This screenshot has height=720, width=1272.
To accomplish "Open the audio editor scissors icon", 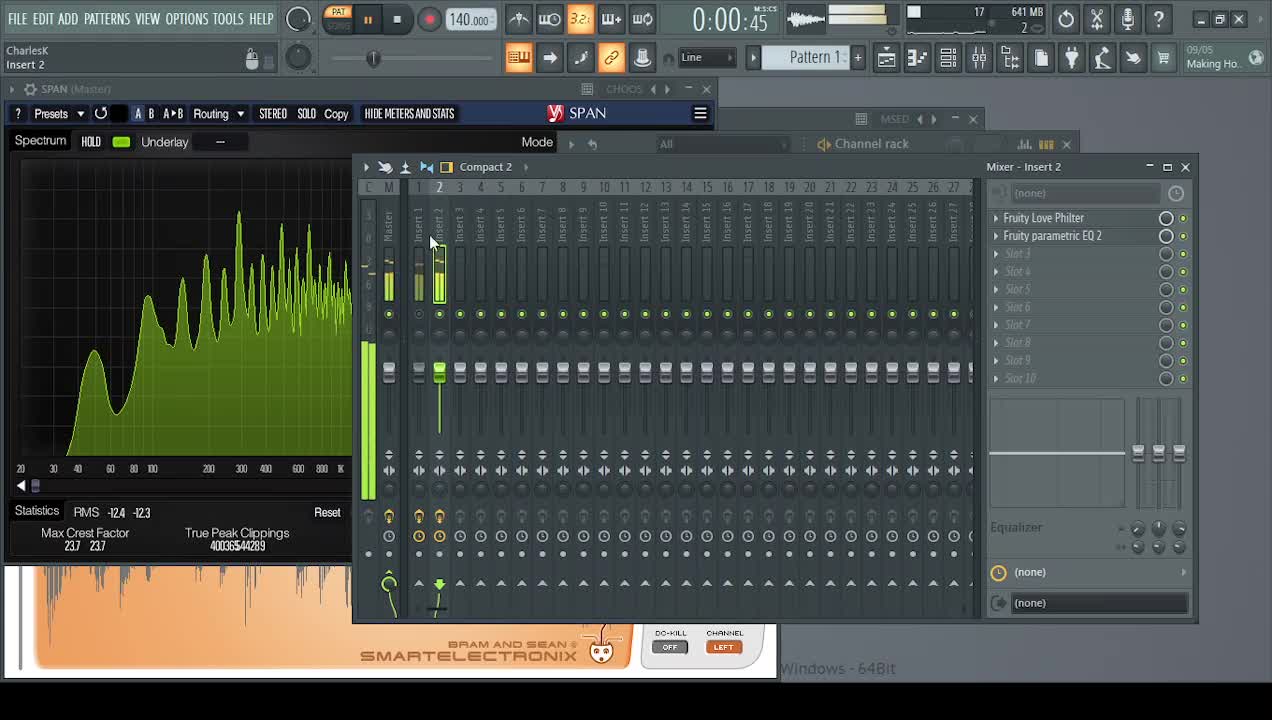I will click(x=1097, y=19).
